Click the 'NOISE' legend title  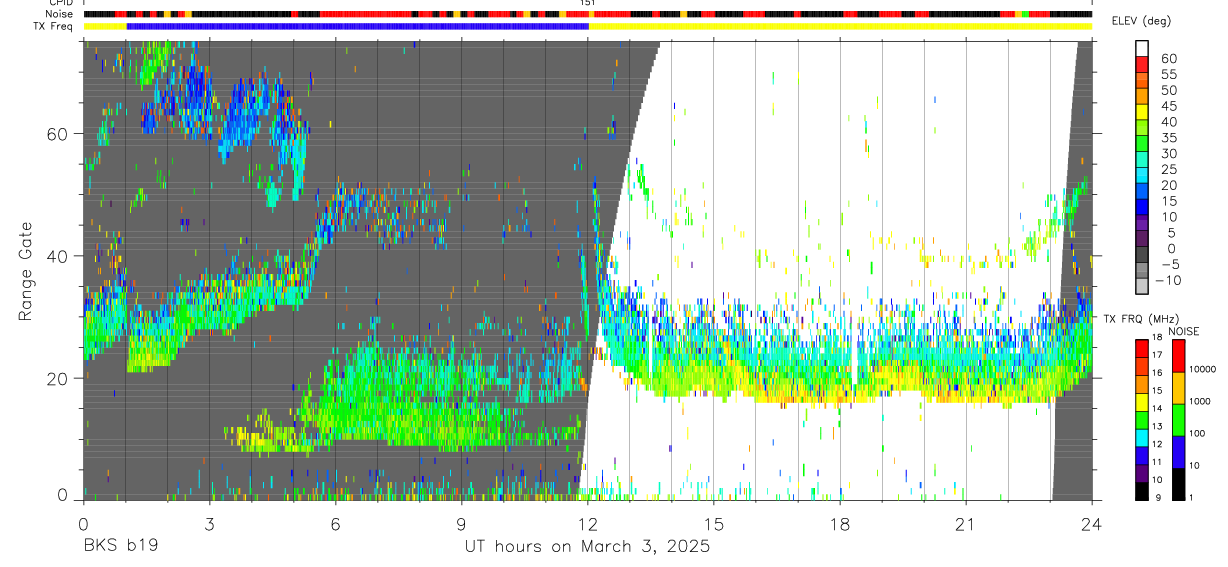[x=1184, y=332]
